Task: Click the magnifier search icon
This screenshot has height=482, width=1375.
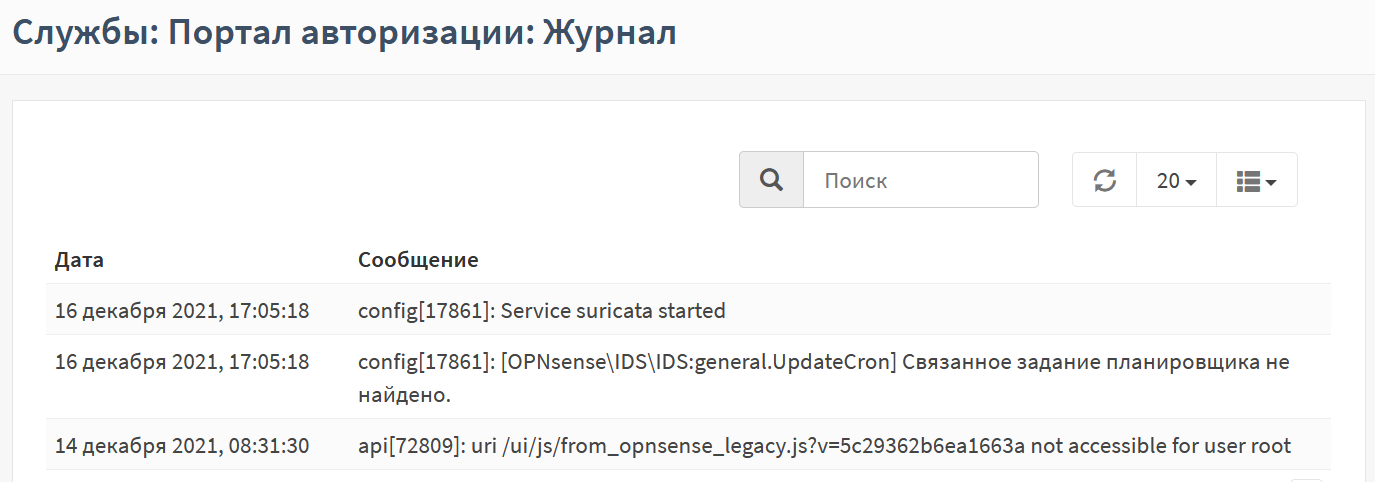Action: (771, 180)
